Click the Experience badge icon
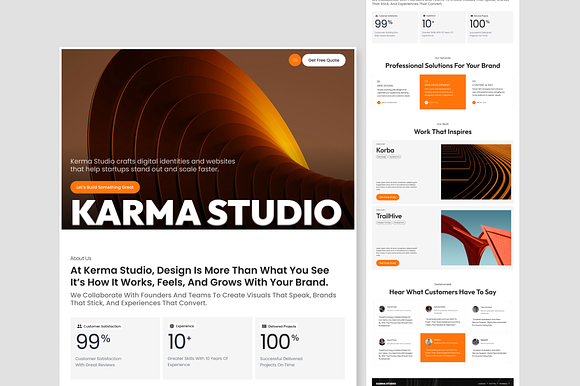The image size is (580, 386). 172,326
